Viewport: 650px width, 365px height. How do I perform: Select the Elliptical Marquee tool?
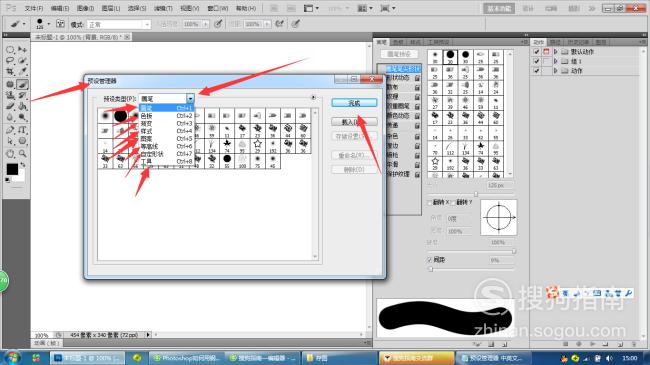click(10, 50)
